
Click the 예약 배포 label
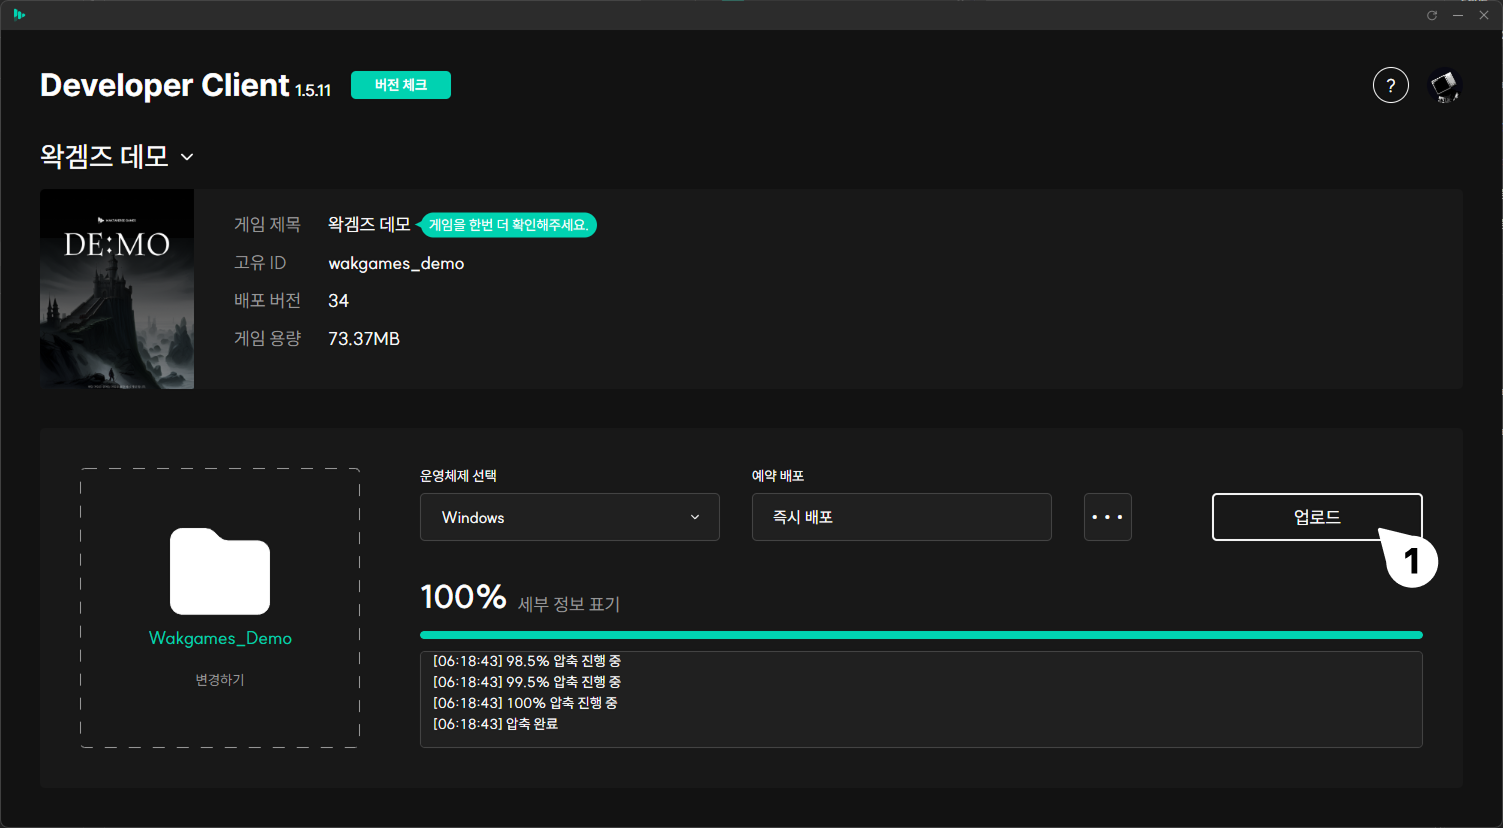click(x=778, y=476)
